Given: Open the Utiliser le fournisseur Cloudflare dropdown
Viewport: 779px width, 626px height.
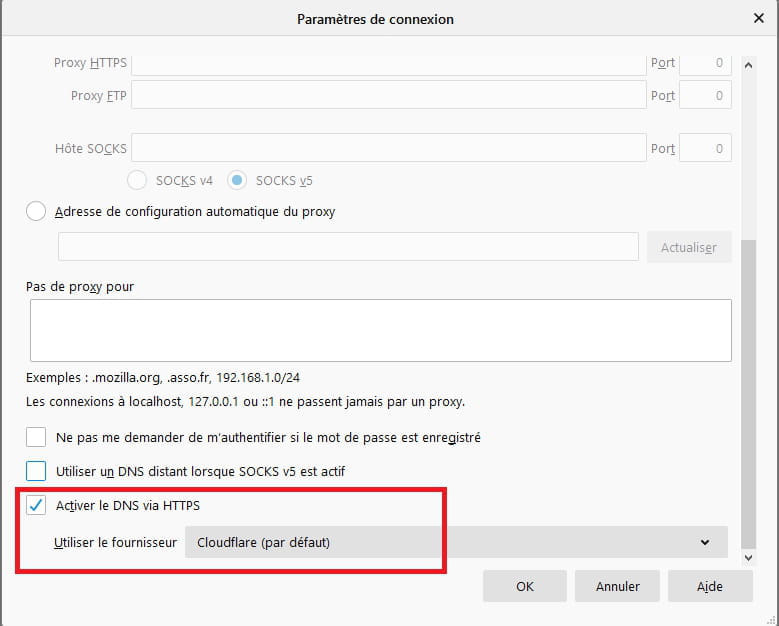Looking at the screenshot, I should pos(456,542).
